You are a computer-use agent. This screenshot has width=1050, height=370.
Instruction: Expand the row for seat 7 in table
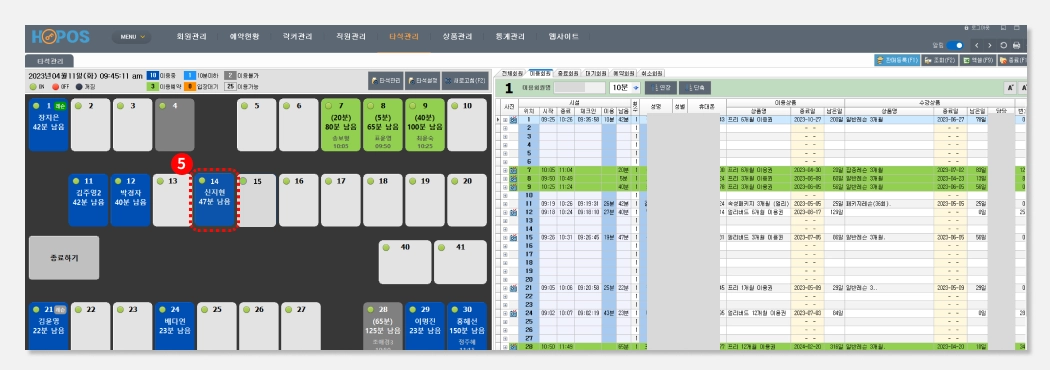[505, 171]
